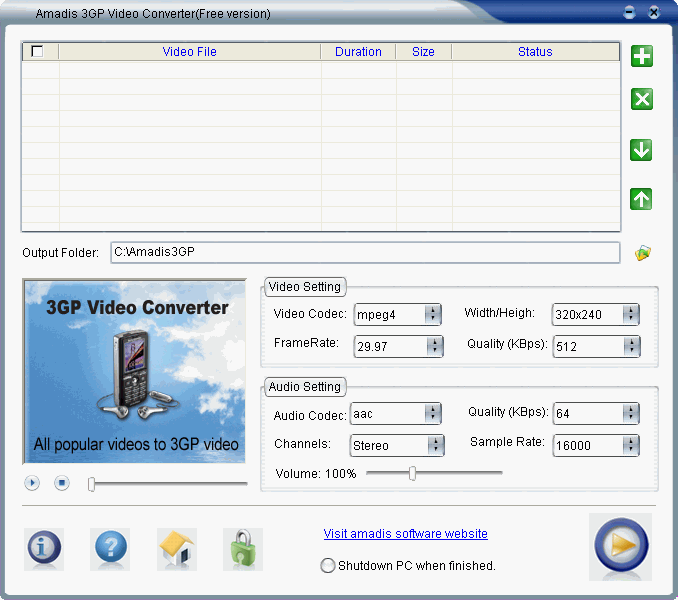
Task: Click the house homepage icon
Action: 177,548
